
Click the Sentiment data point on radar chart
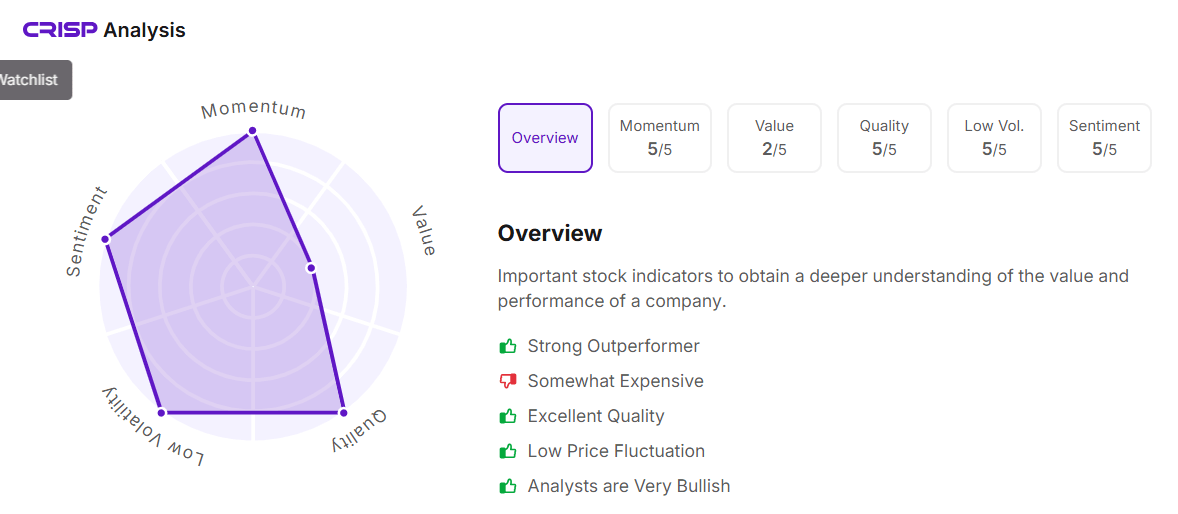[105, 237]
